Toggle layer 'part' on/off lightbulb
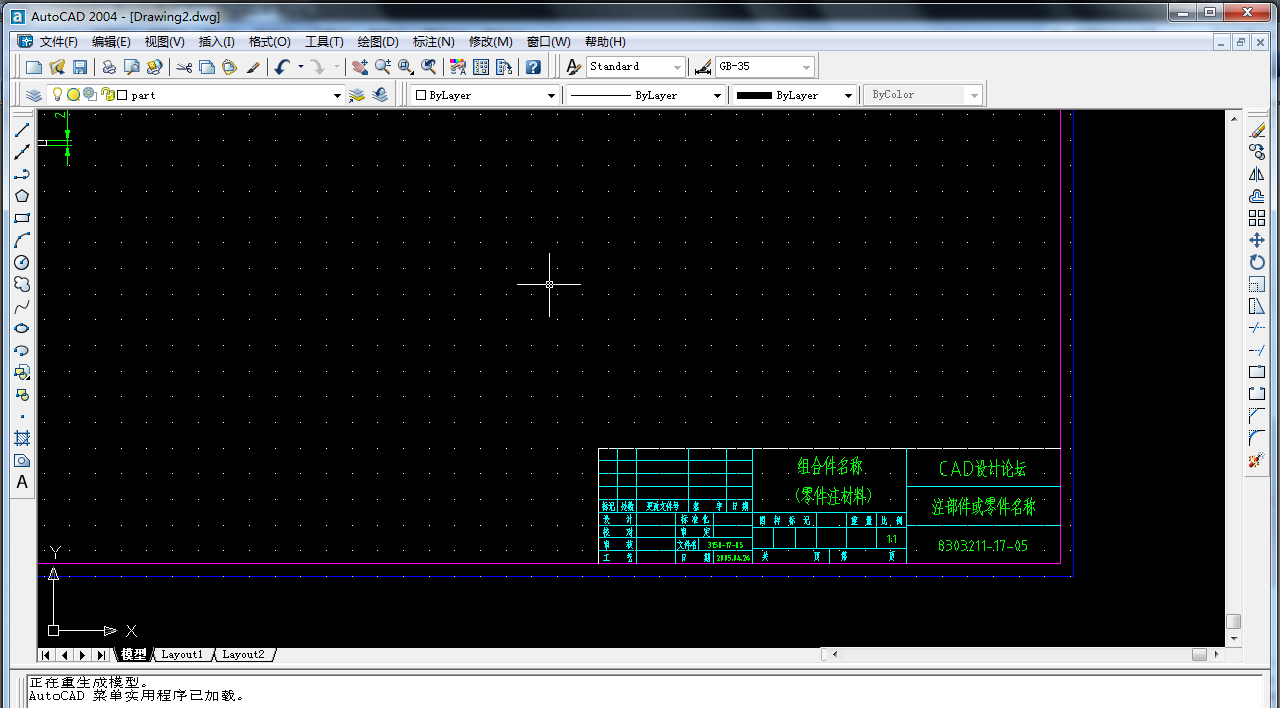Screen dimensions: 1280x708 (x=57, y=95)
